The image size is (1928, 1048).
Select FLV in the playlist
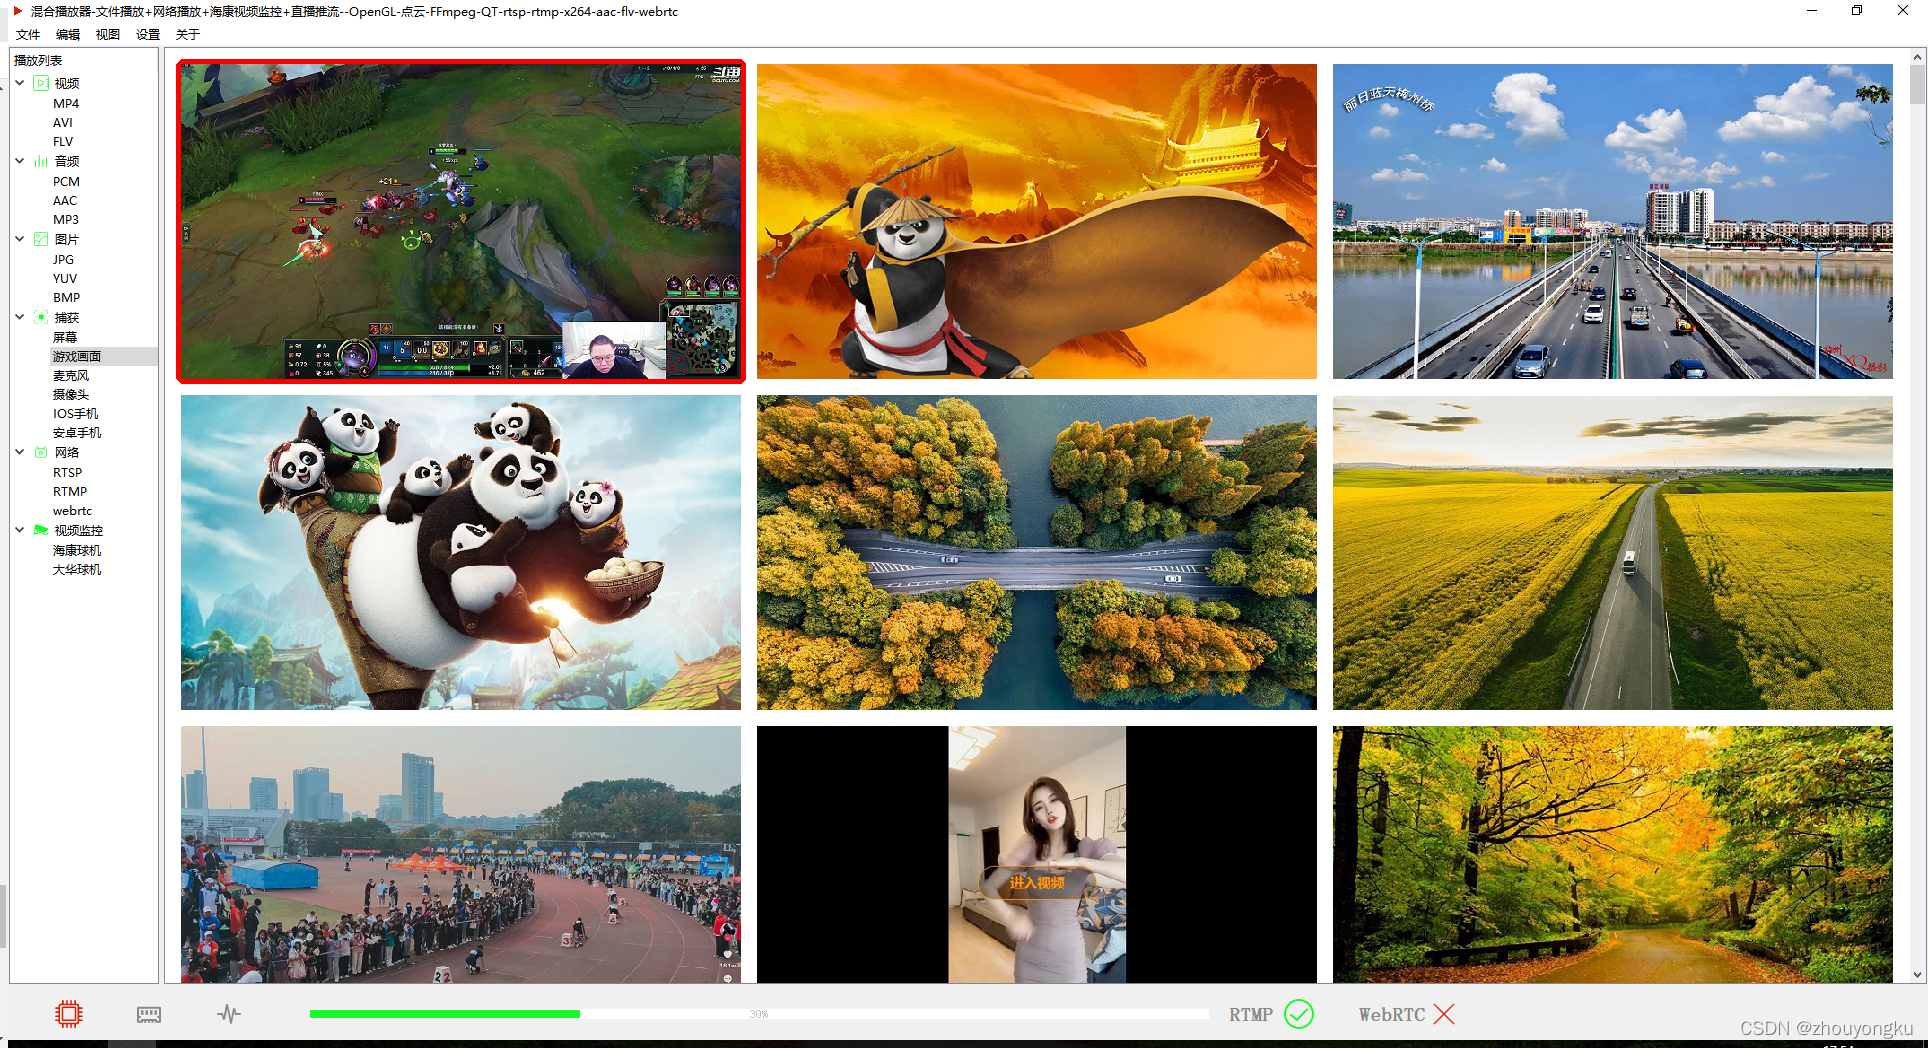coord(63,142)
